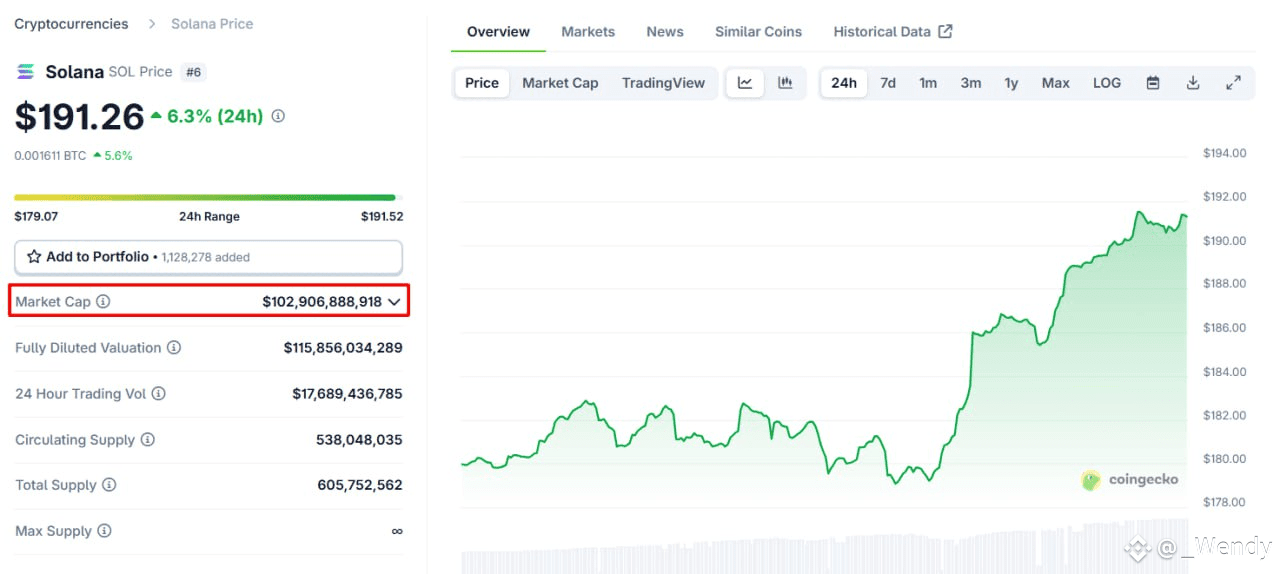The image size is (1280, 574).
Task: Click the $191.52 range high value
Action: [382, 216]
